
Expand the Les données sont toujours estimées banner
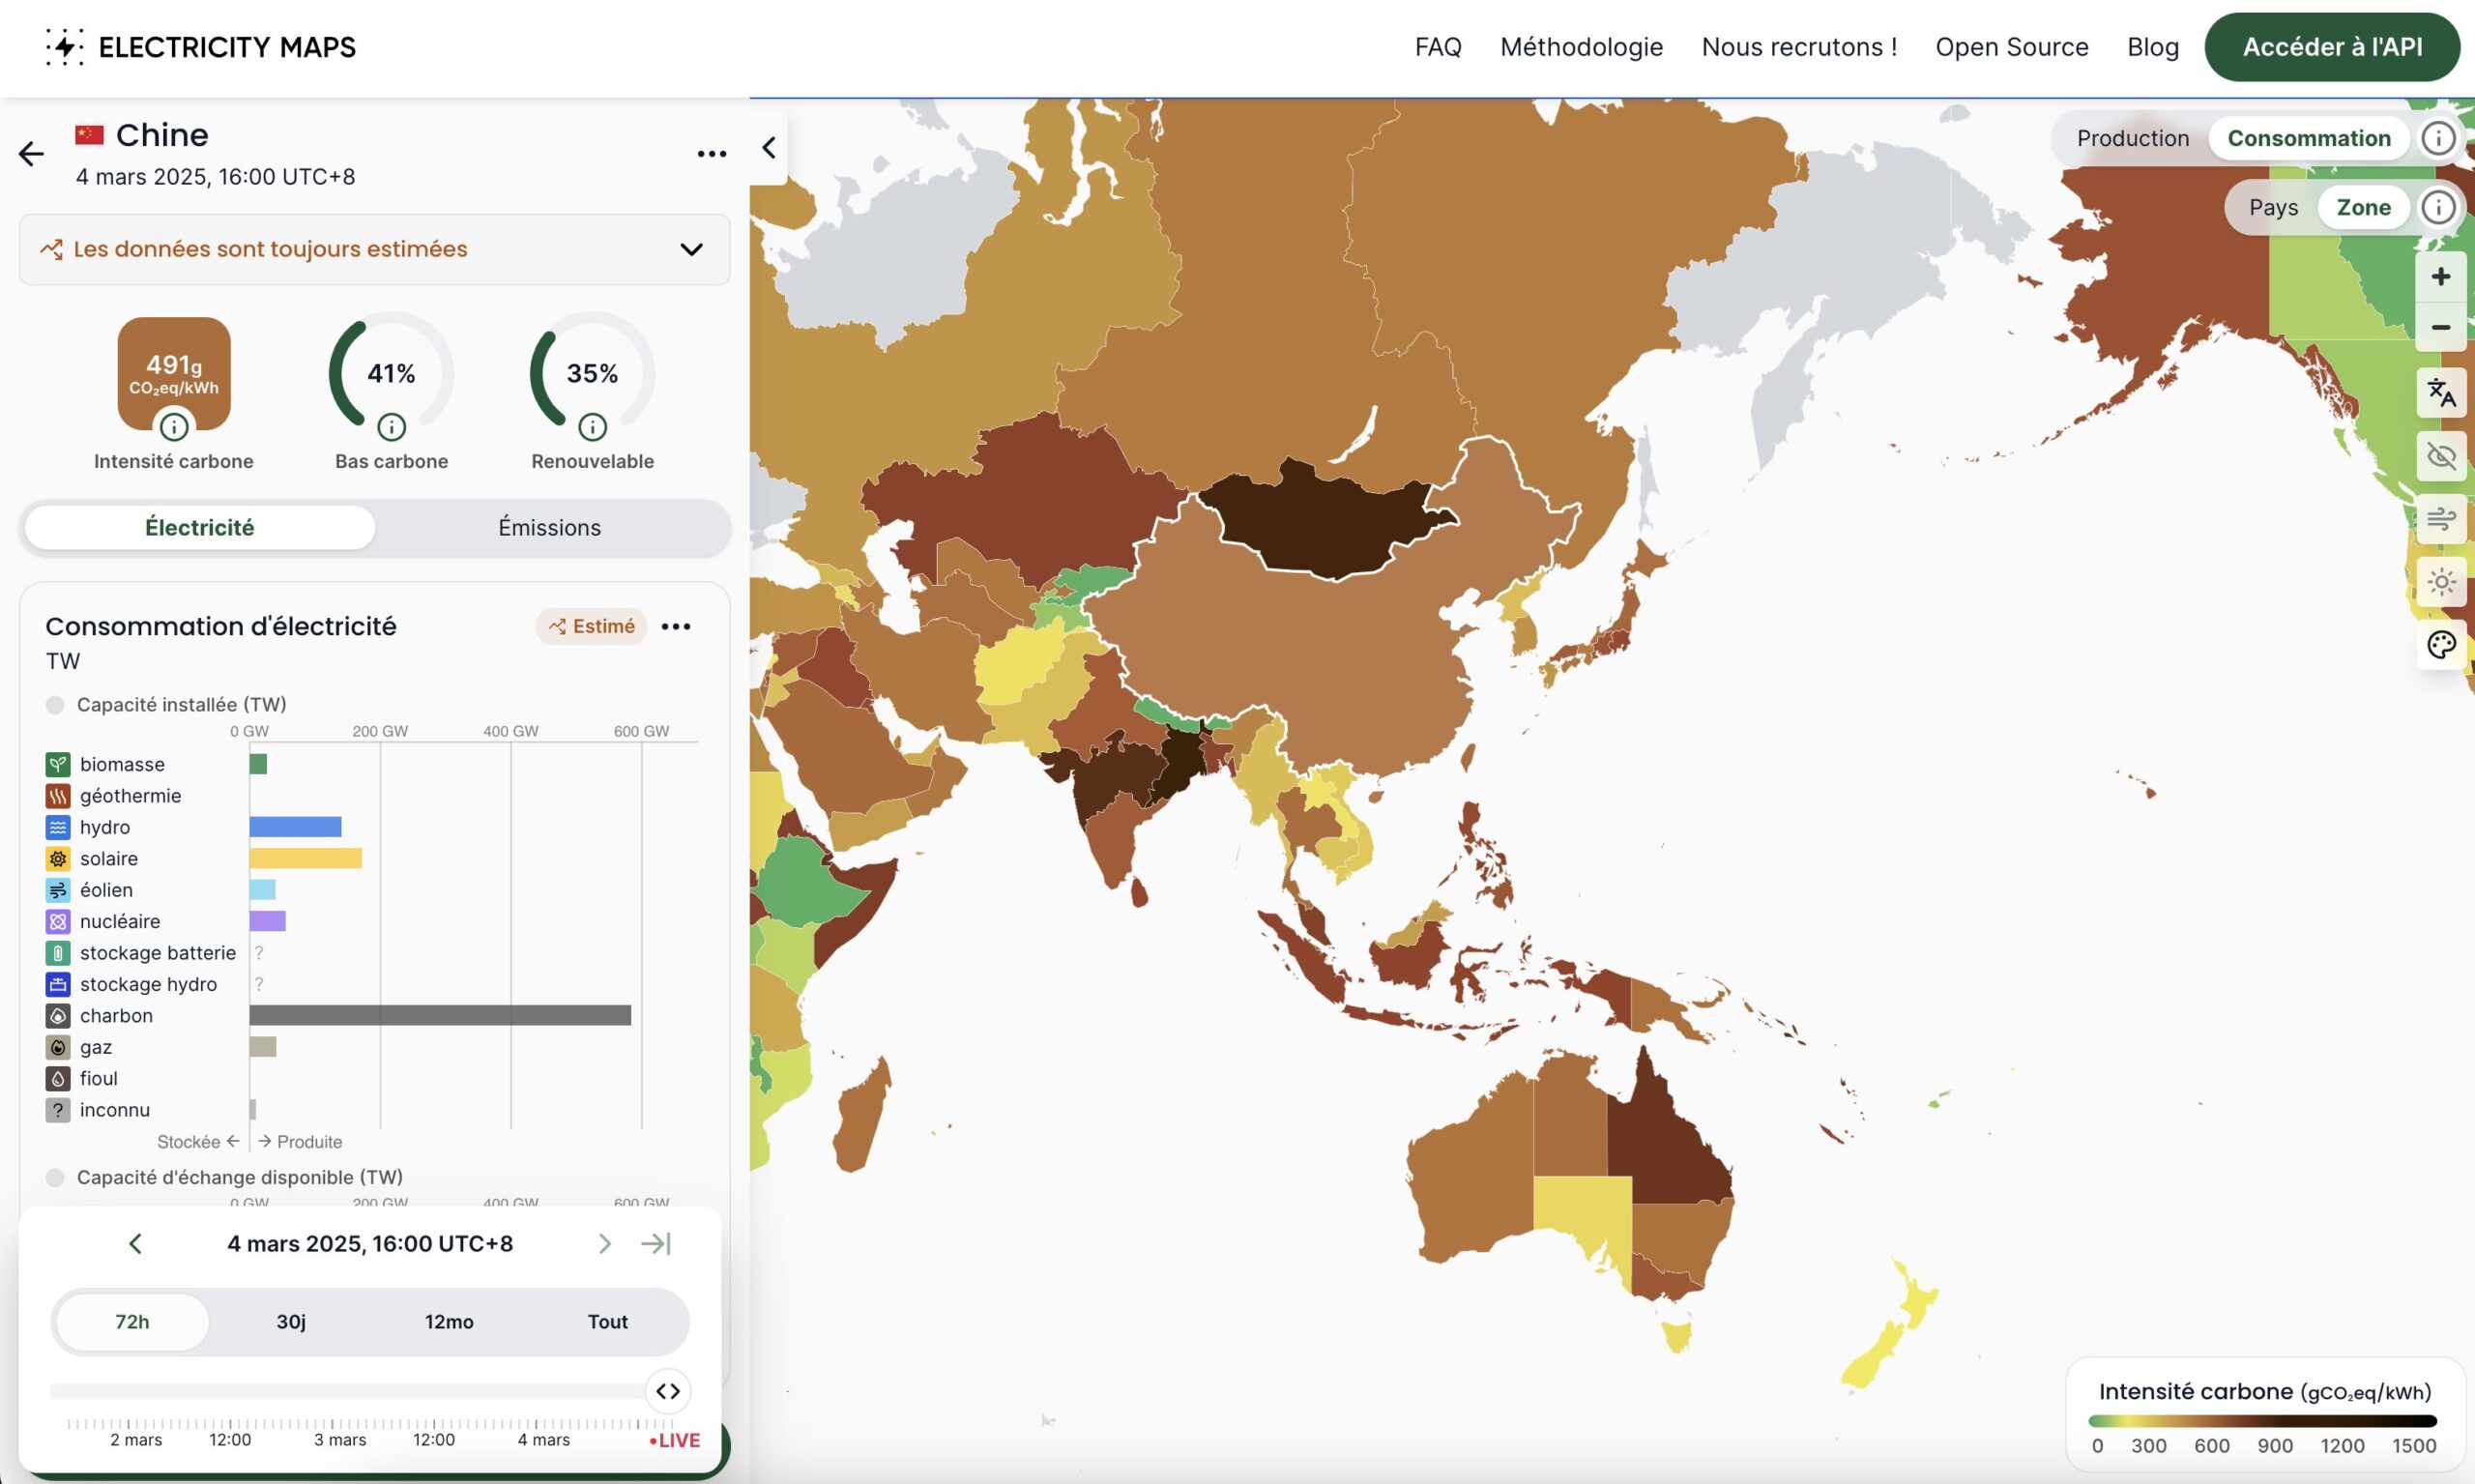pyautogui.click(x=374, y=249)
